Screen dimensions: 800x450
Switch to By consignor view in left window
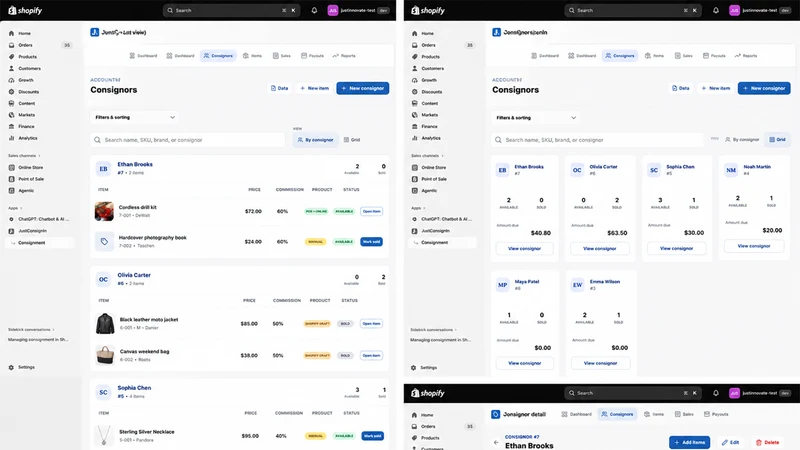pyautogui.click(x=315, y=140)
